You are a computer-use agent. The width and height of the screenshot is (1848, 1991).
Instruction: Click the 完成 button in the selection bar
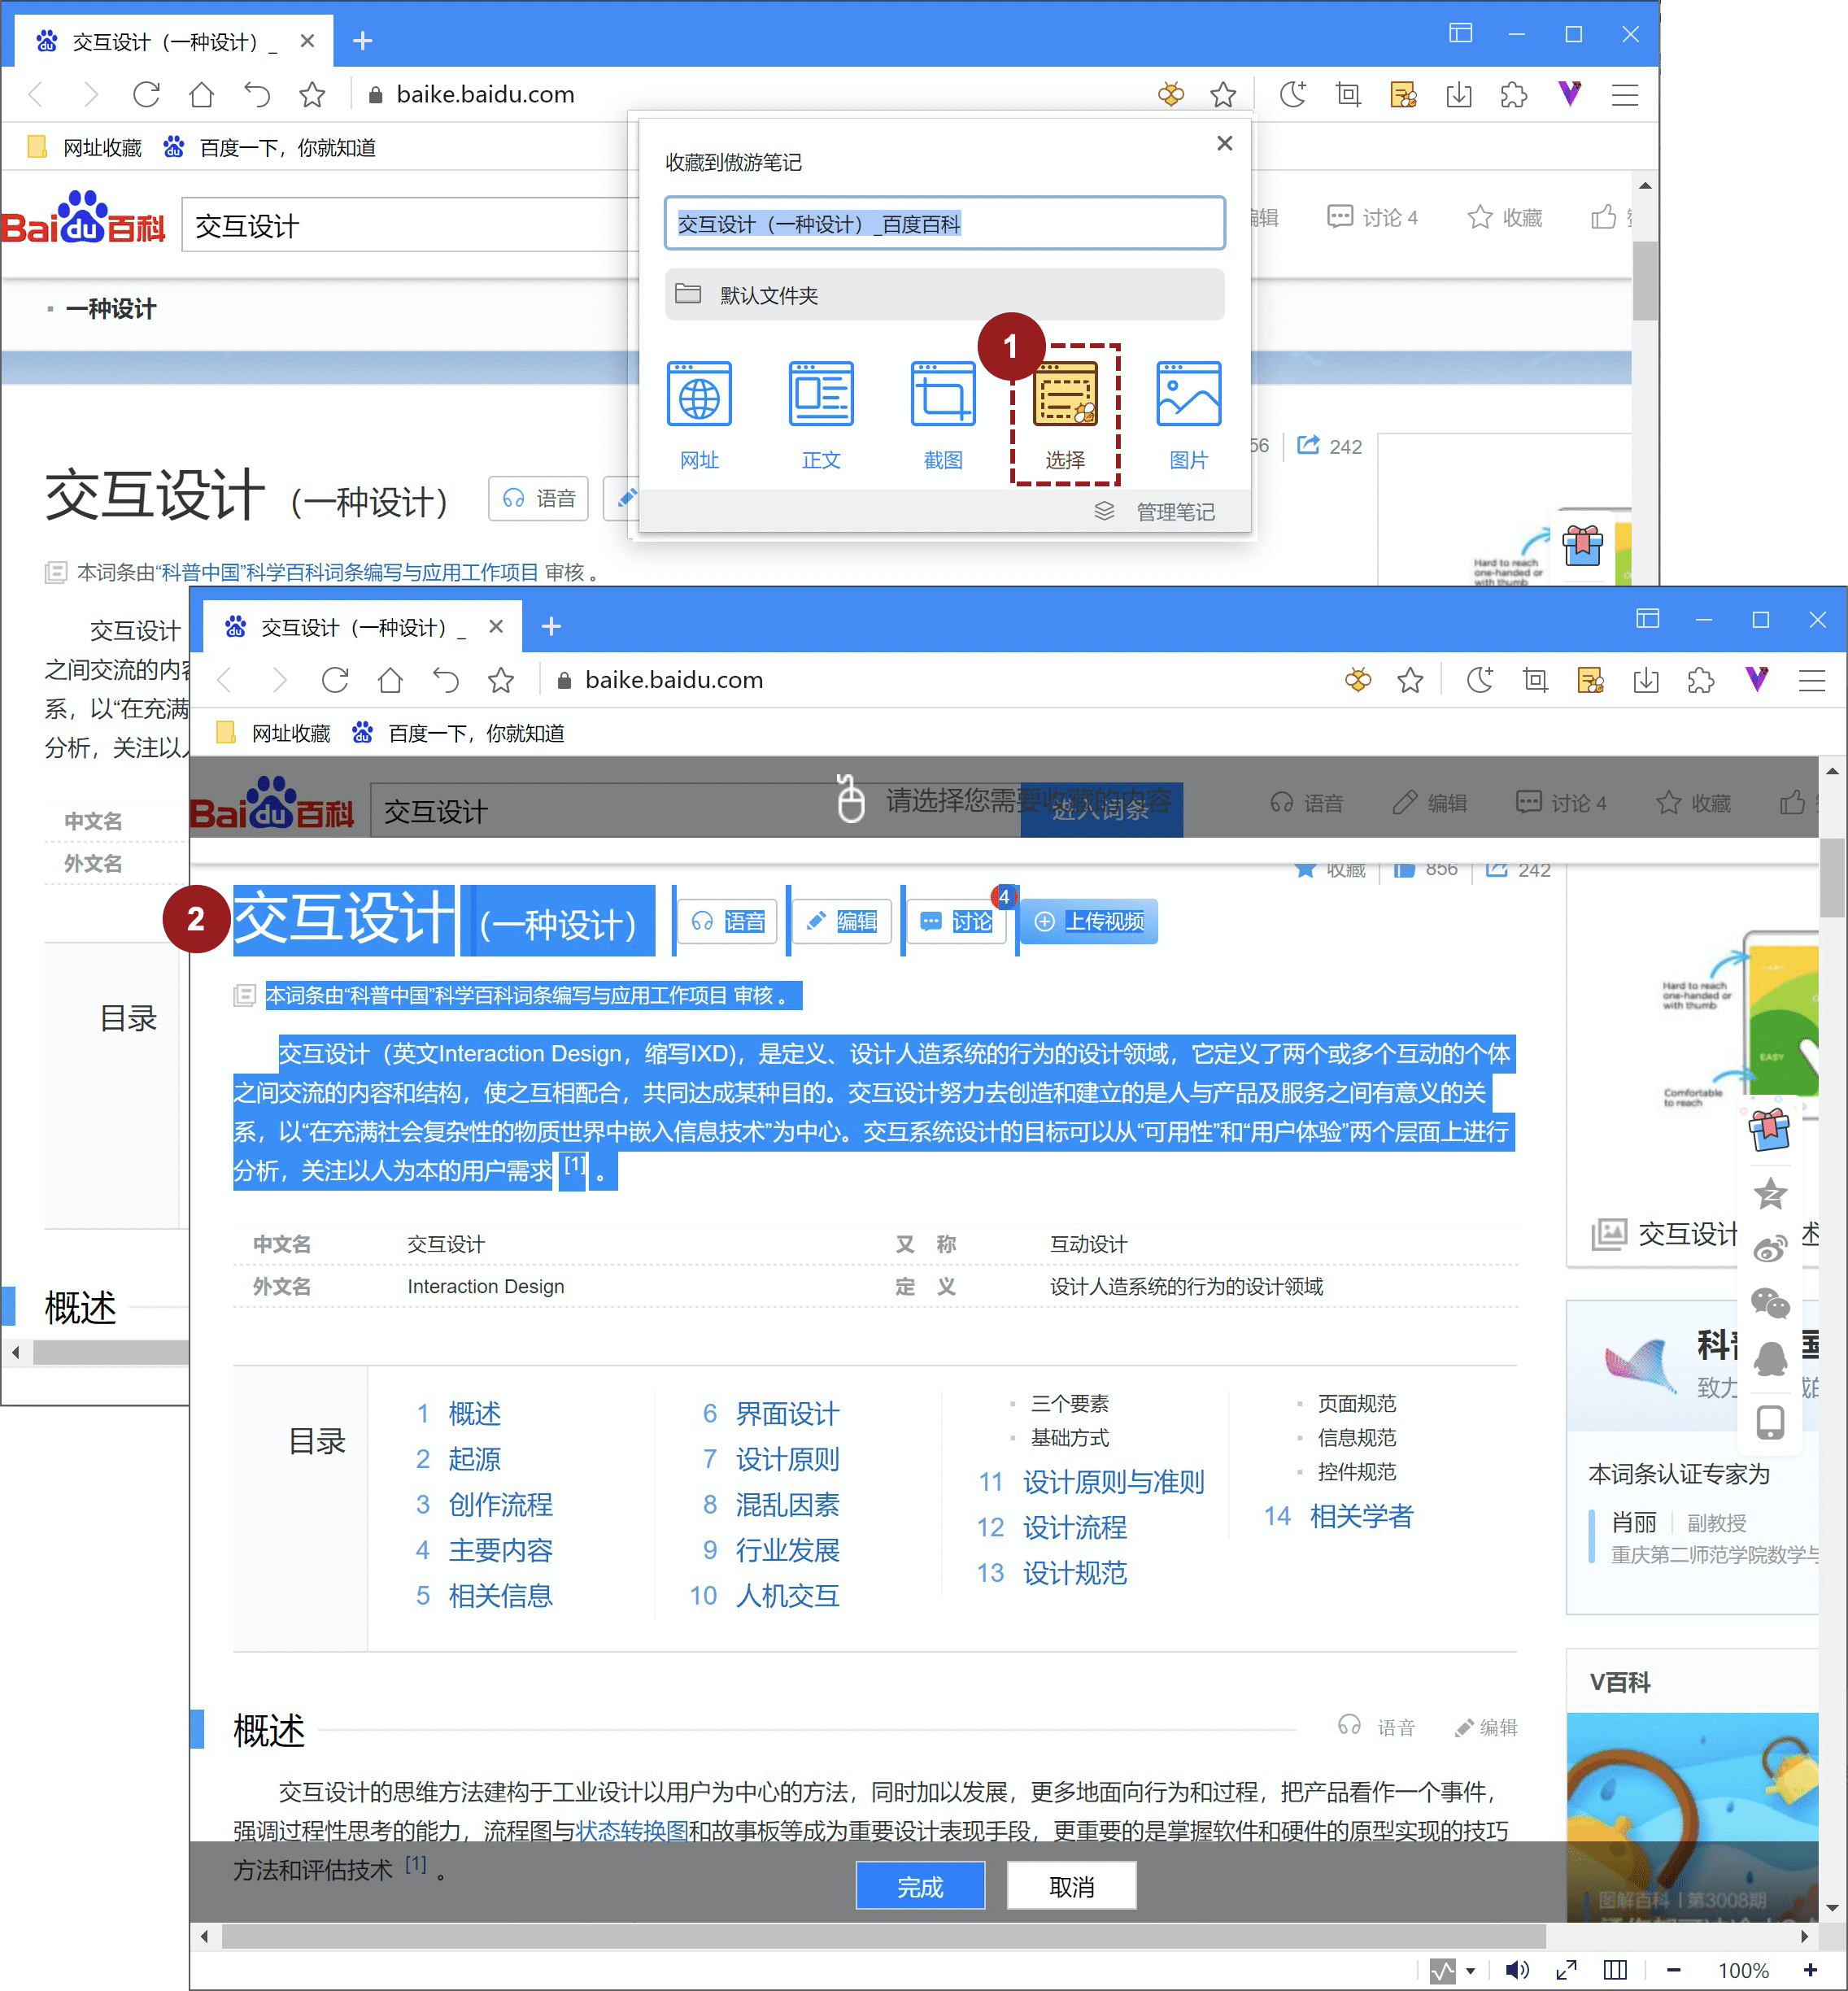(x=920, y=1886)
